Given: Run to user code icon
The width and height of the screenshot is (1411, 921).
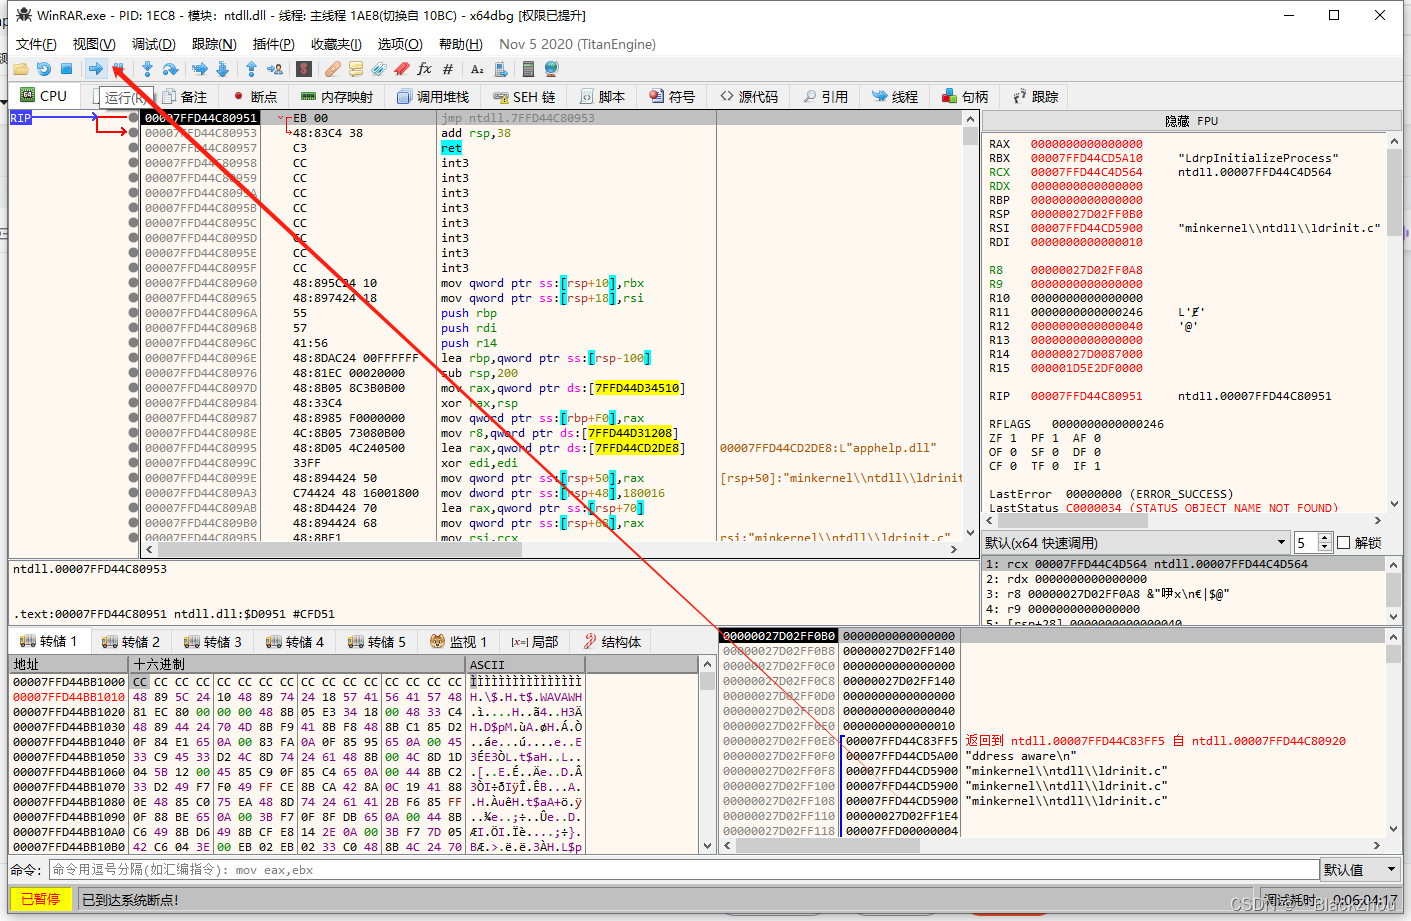Looking at the screenshot, I should 274,69.
